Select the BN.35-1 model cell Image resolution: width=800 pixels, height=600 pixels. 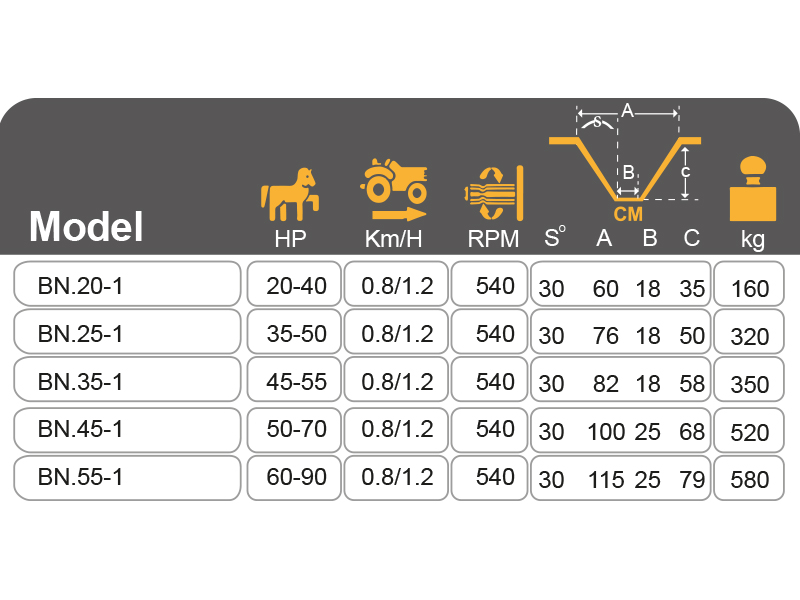click(127, 380)
